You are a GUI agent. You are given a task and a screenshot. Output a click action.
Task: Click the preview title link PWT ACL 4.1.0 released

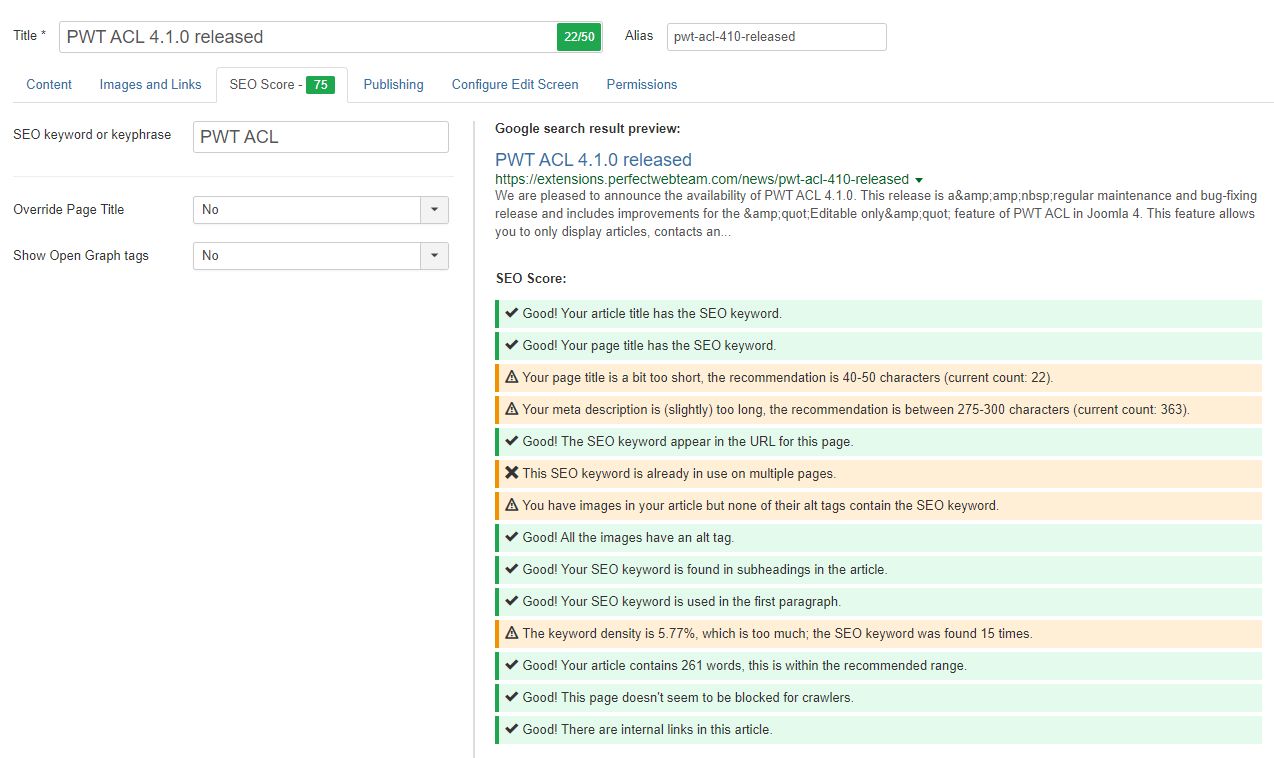593,160
